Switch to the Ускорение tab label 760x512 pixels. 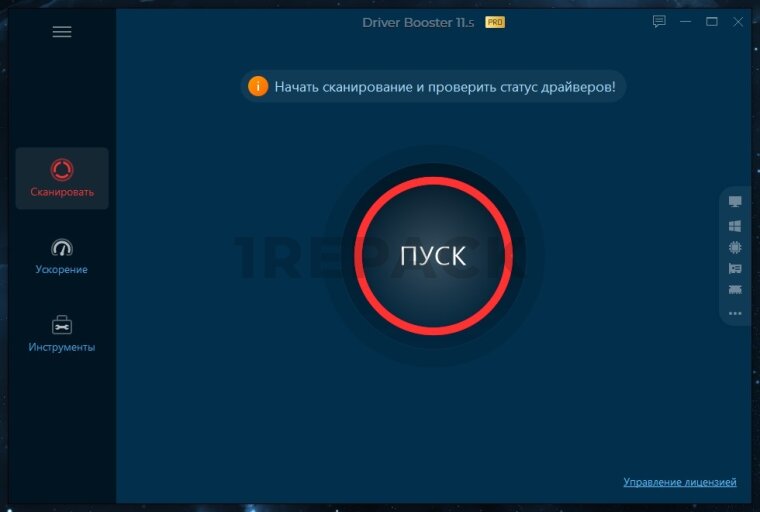(x=62, y=269)
